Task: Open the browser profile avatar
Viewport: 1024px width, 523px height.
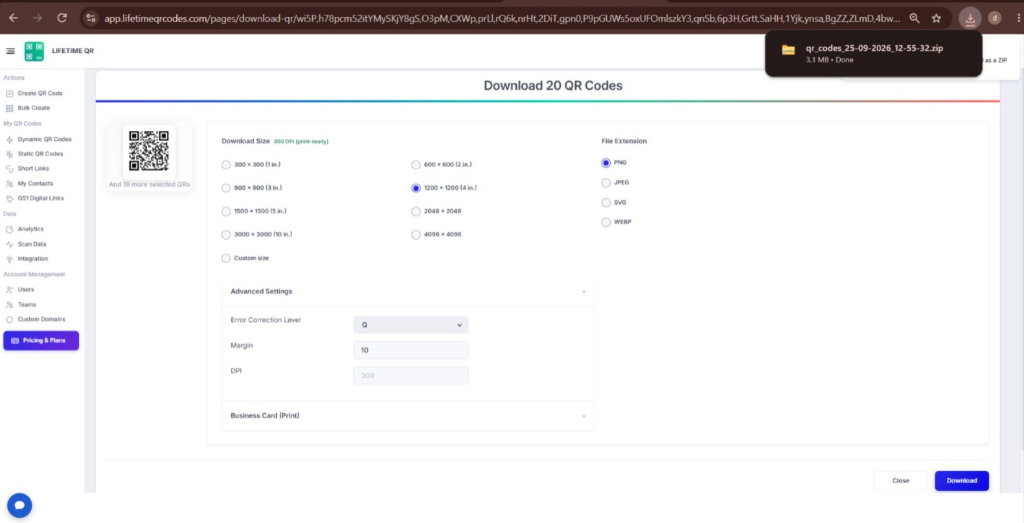Action: pos(994,18)
